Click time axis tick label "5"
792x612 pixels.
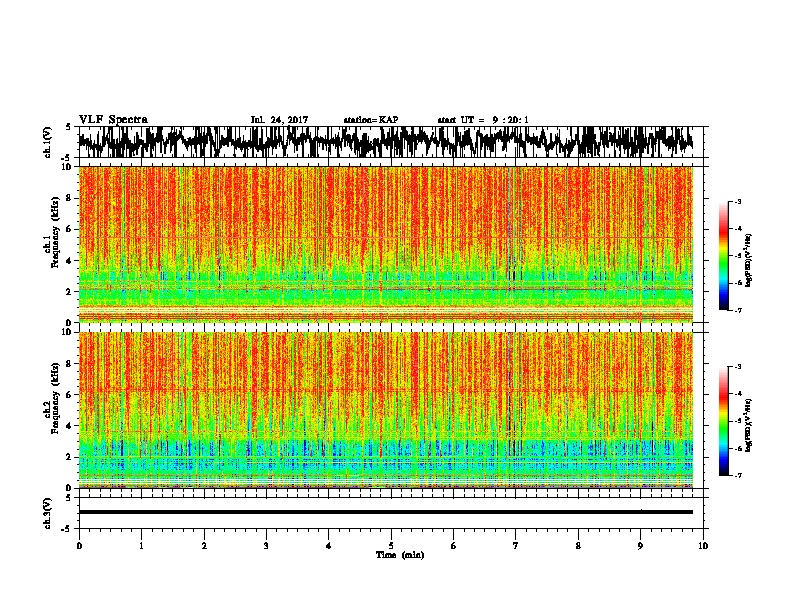[x=391, y=546]
